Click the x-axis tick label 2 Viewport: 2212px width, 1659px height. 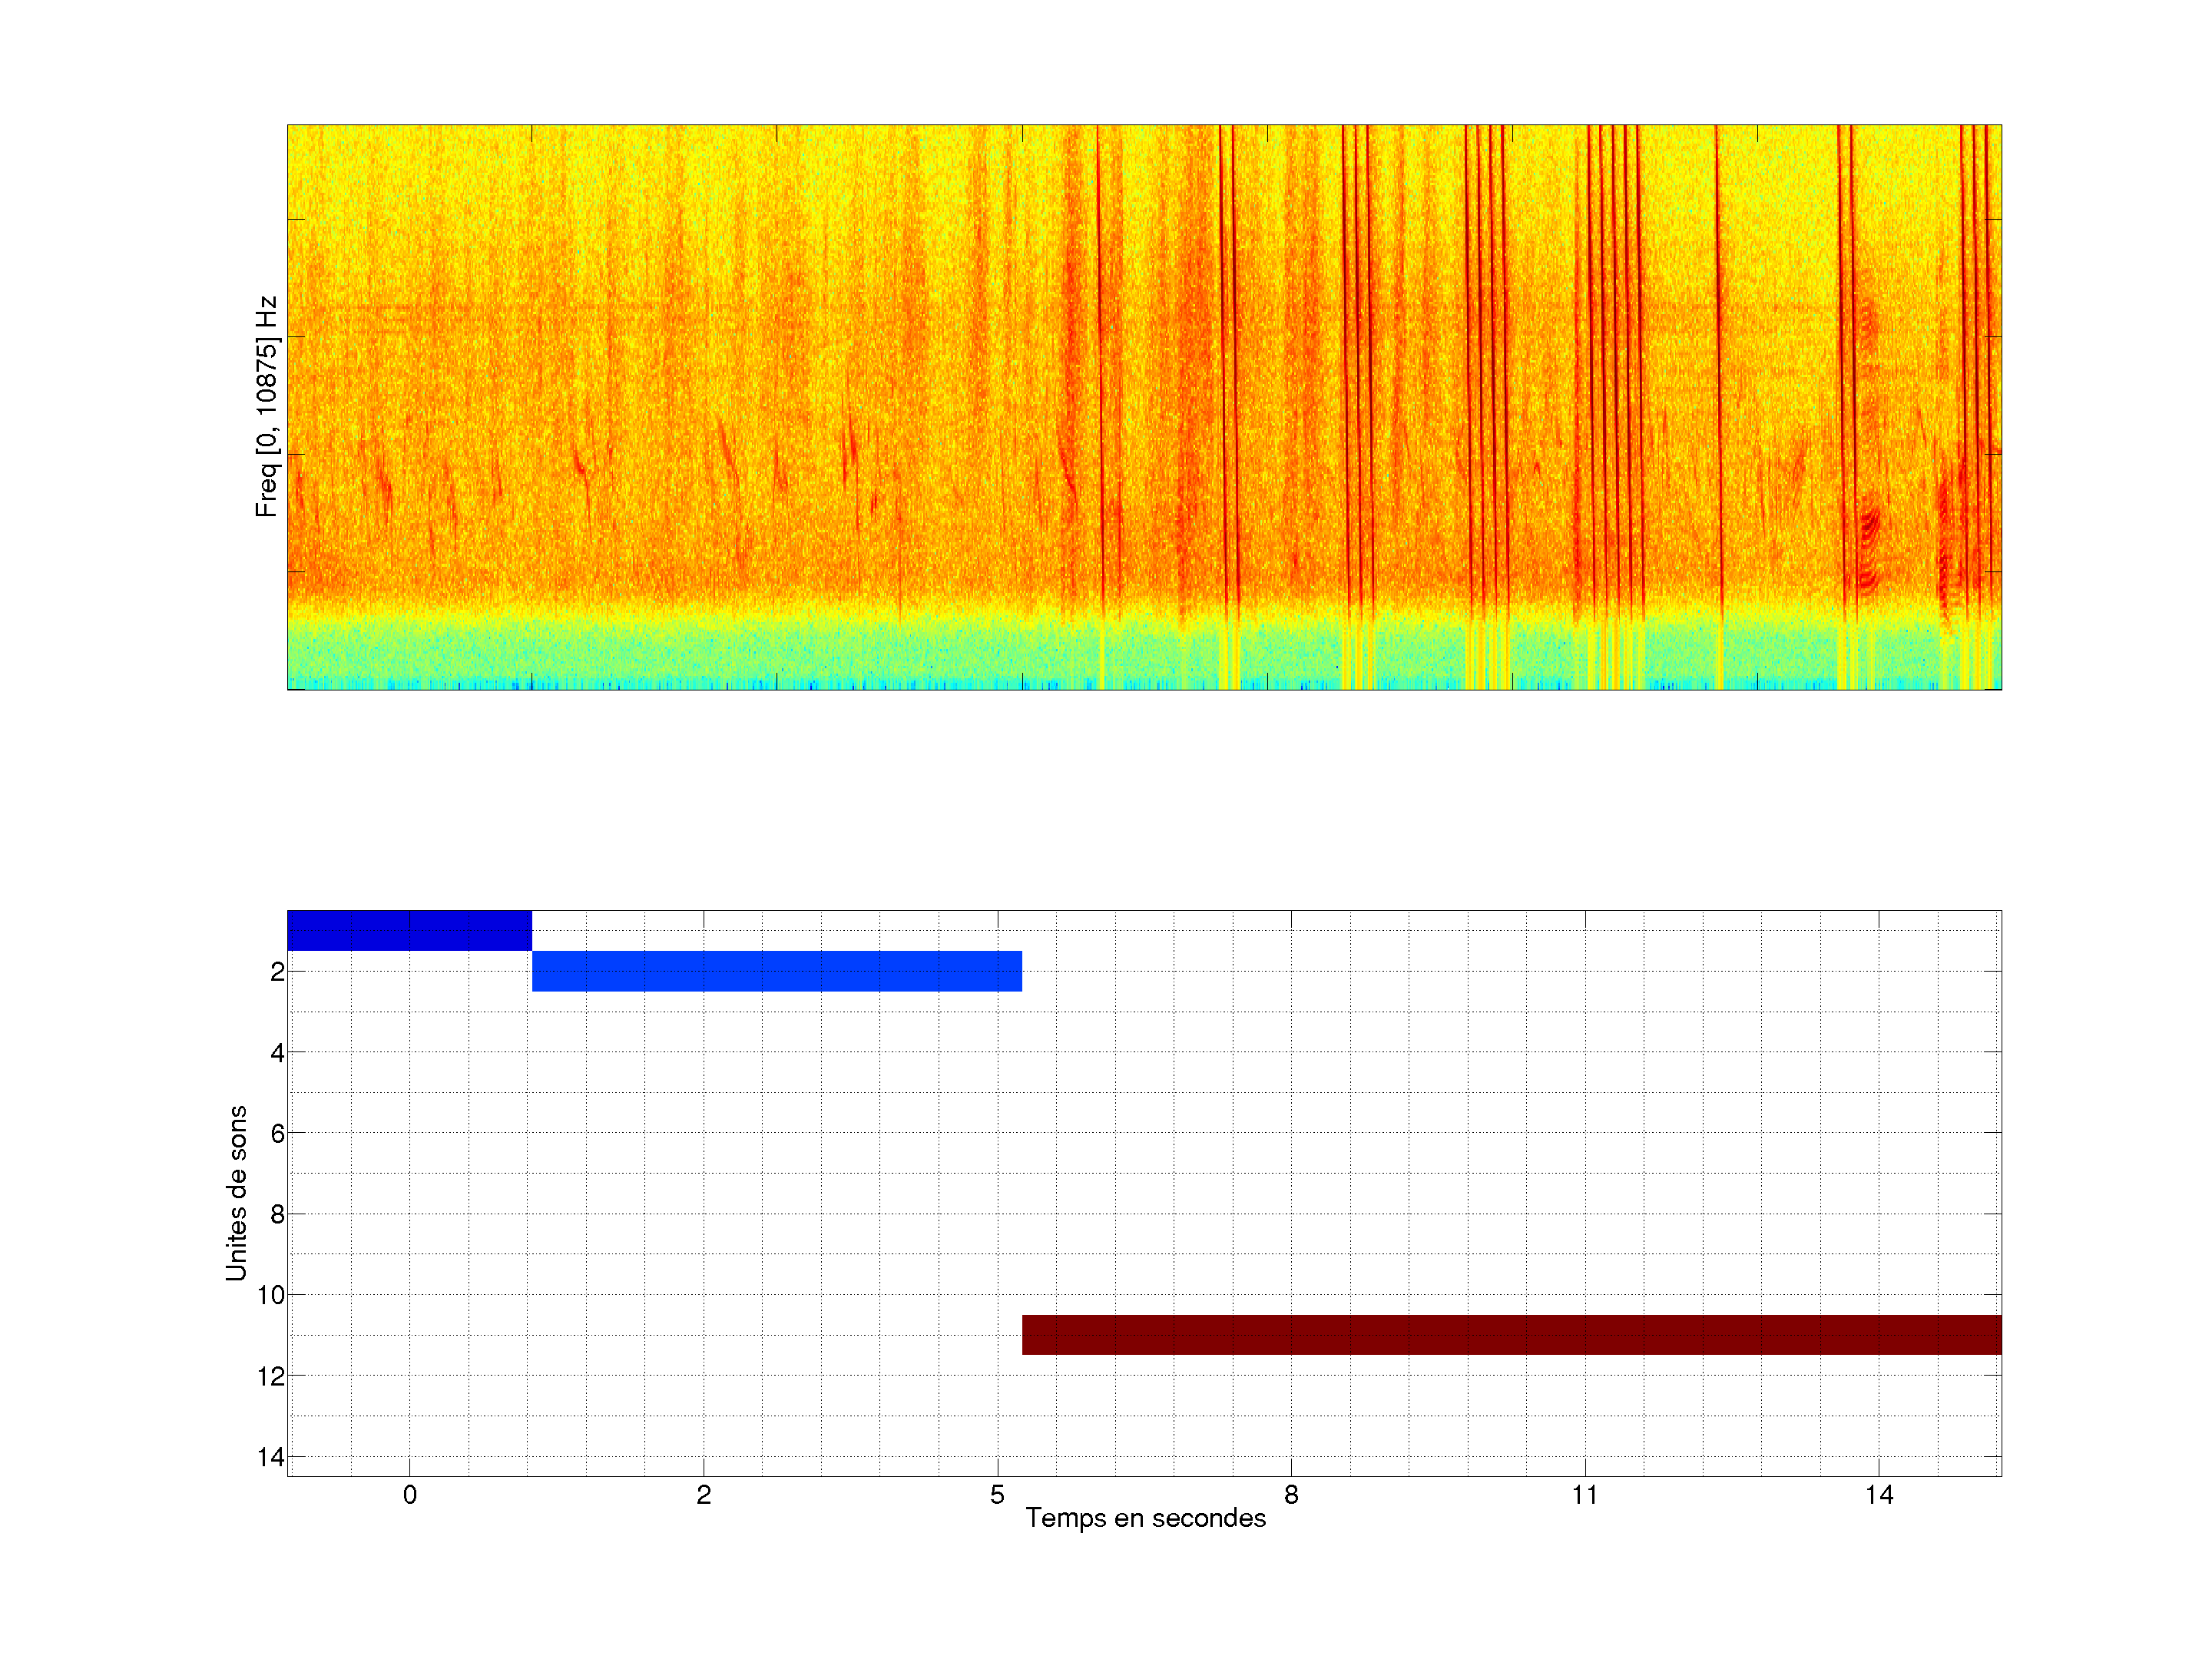pyautogui.click(x=703, y=1495)
